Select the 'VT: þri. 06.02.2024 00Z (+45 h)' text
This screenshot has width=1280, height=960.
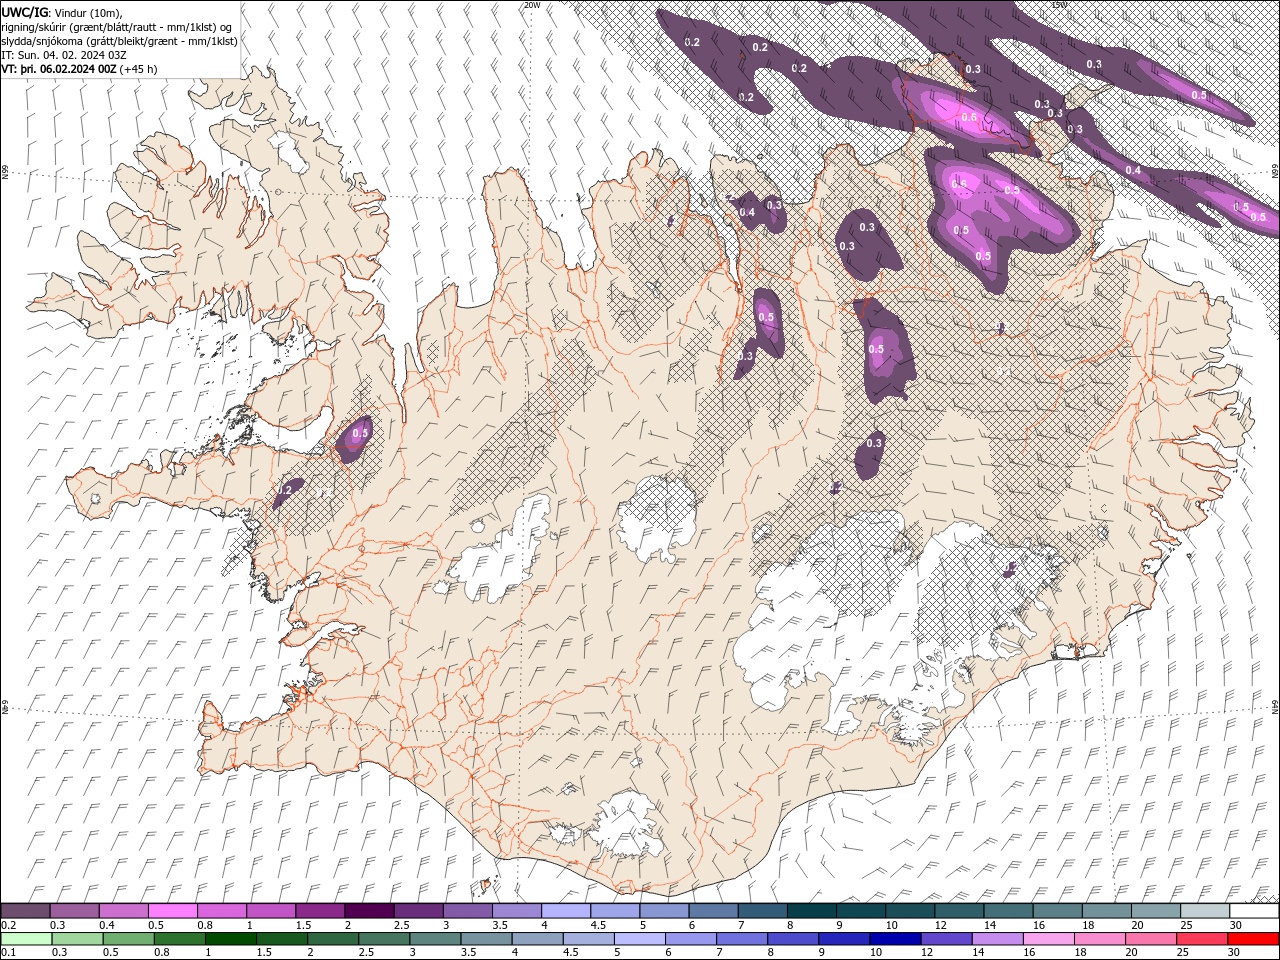[x=79, y=69]
